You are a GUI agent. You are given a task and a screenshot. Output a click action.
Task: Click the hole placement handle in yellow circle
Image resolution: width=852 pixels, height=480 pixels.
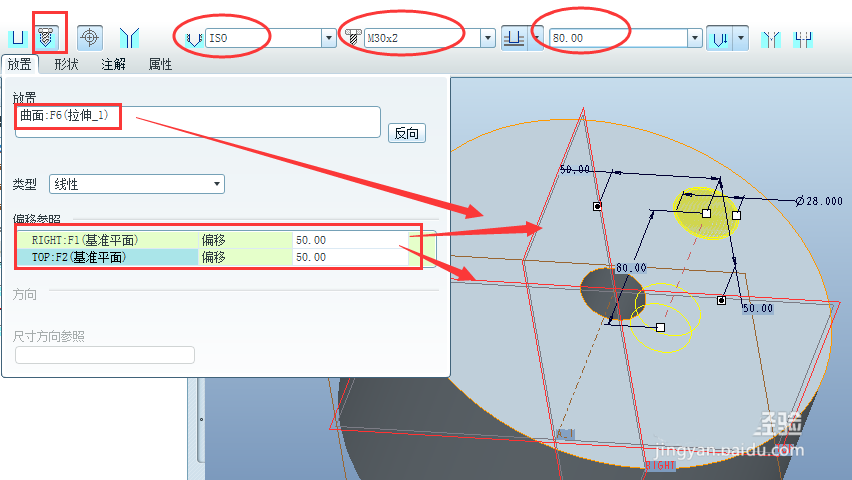[x=706, y=213]
